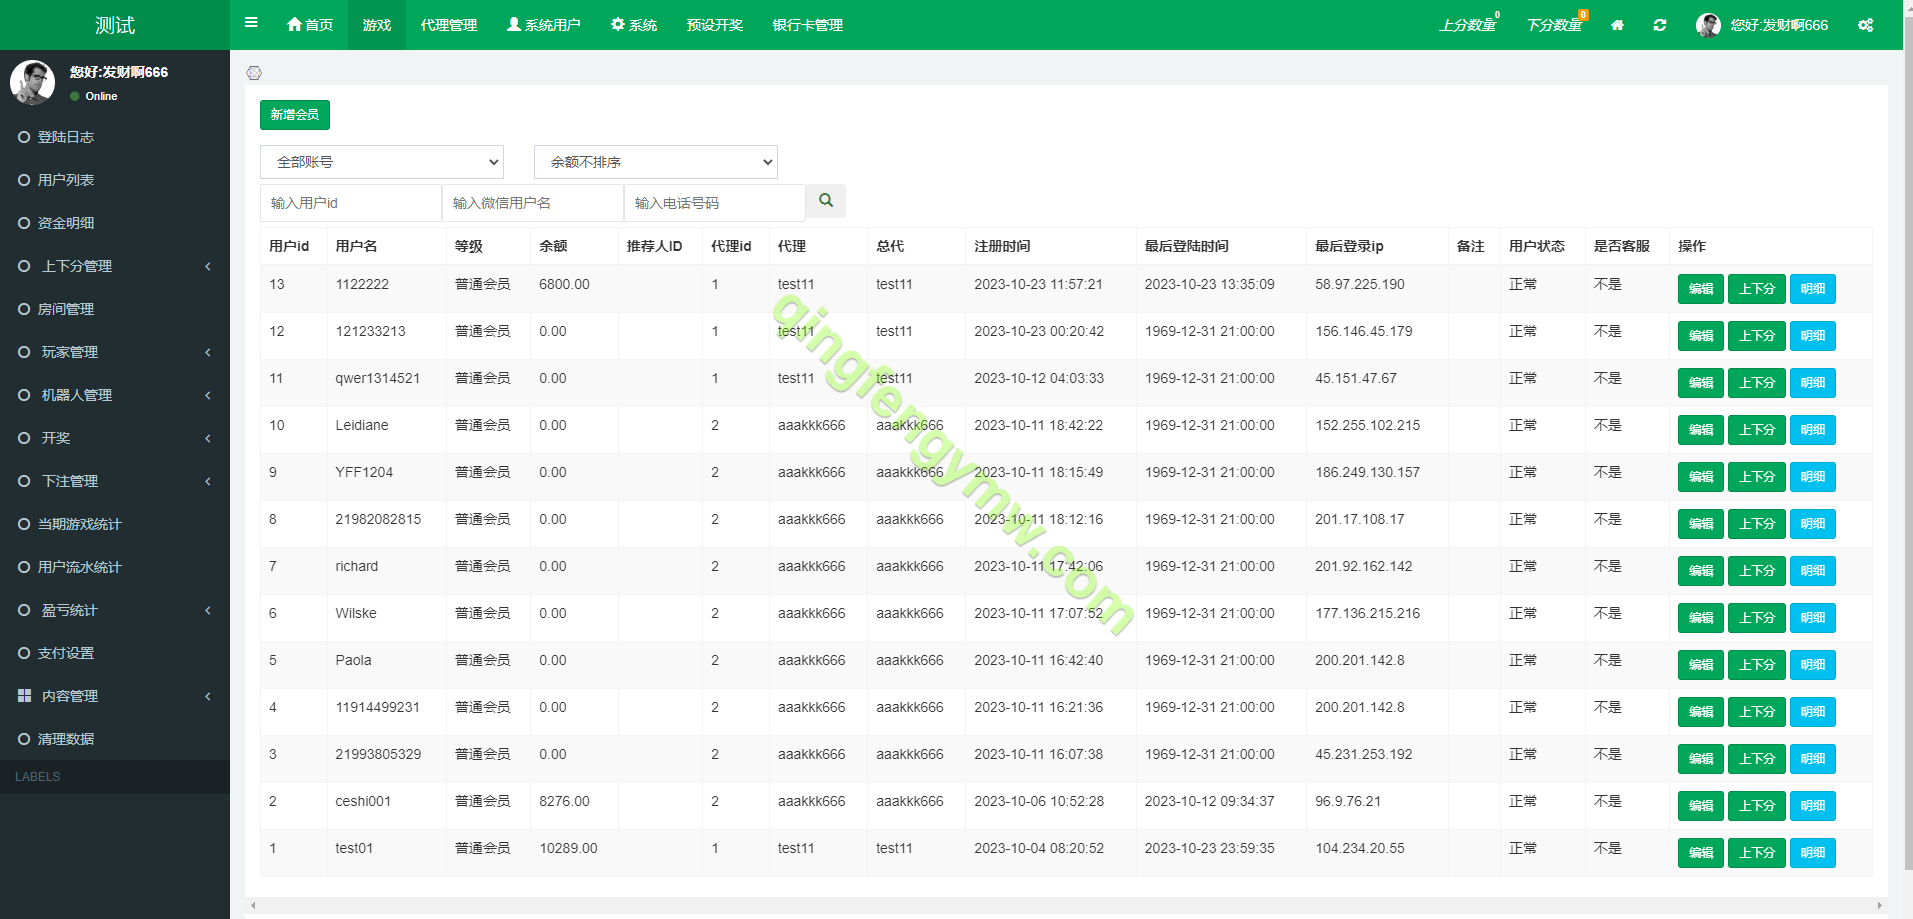Click the 新增会员 button

294,115
